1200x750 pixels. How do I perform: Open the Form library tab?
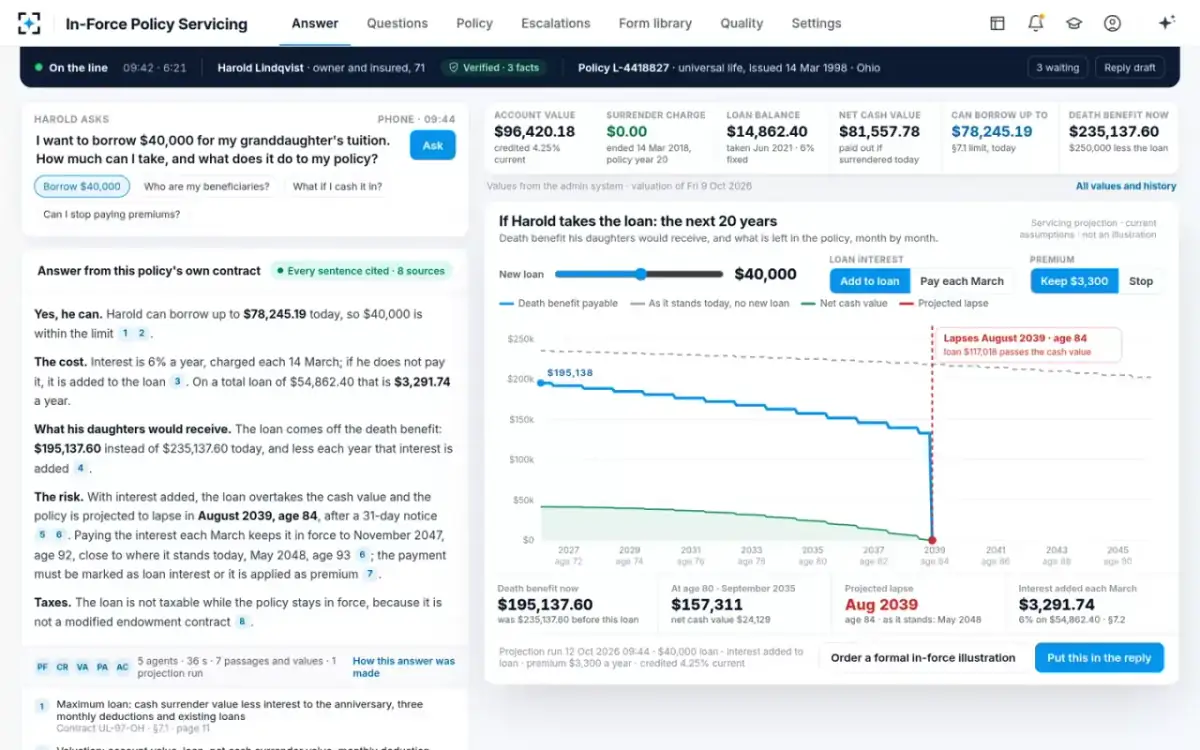(655, 23)
